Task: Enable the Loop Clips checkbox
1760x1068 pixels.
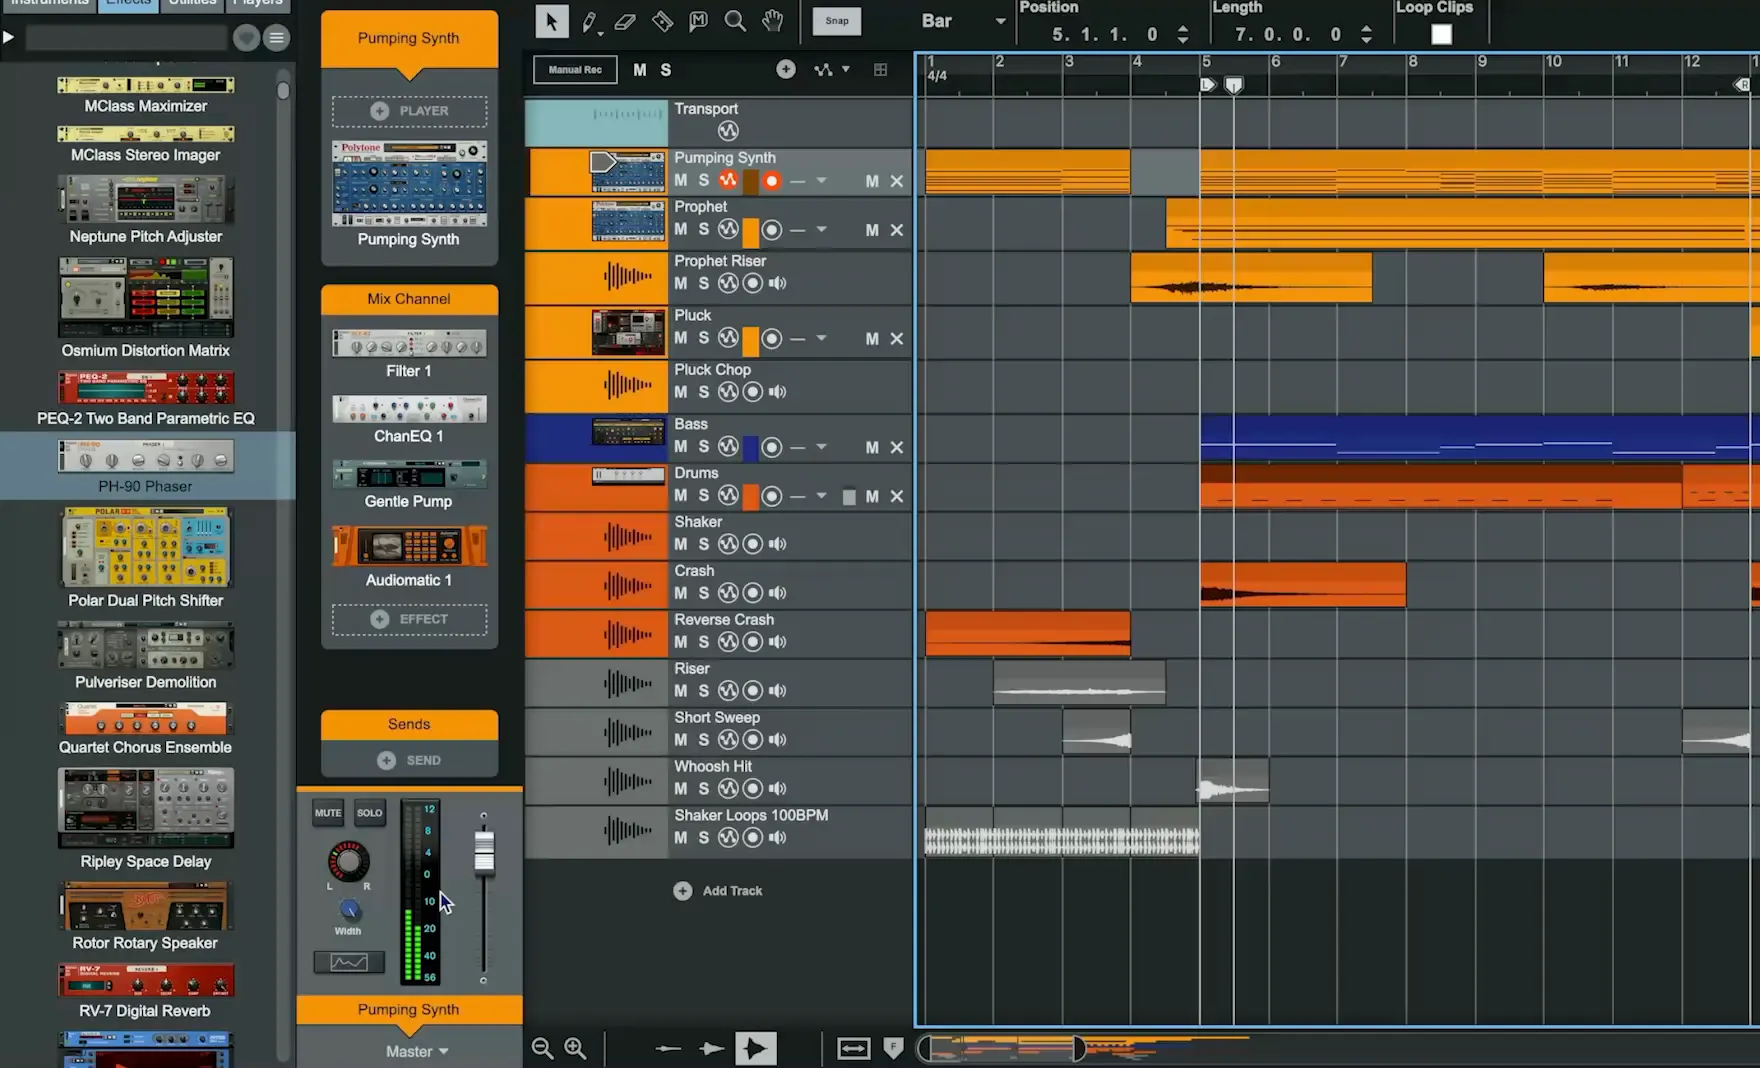Action: click(x=1441, y=34)
